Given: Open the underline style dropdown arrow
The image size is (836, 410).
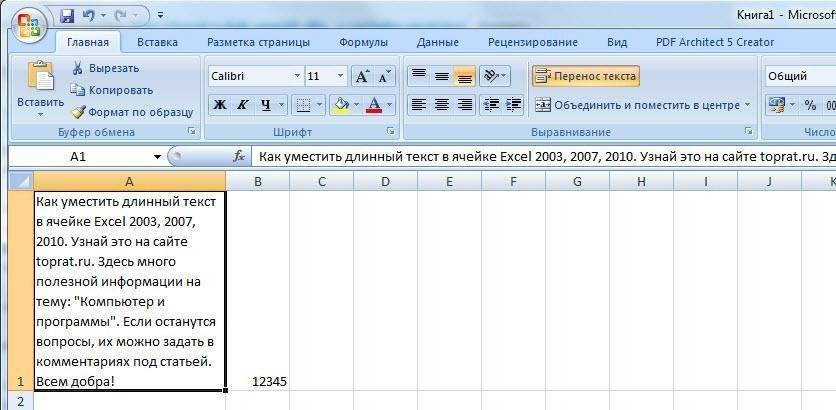Looking at the screenshot, I should [282, 105].
